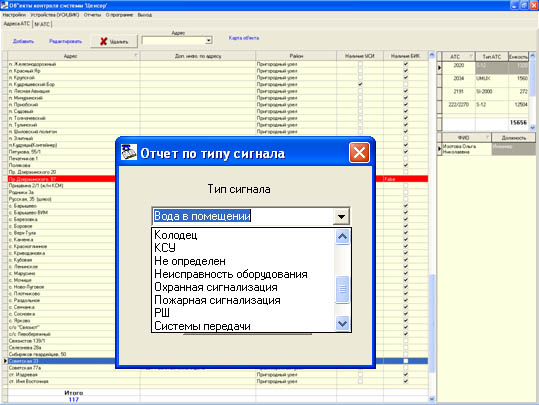Click the main table vertical scrollbar thumb
Viewport: 539px width, 405px height.
[x=432, y=323]
